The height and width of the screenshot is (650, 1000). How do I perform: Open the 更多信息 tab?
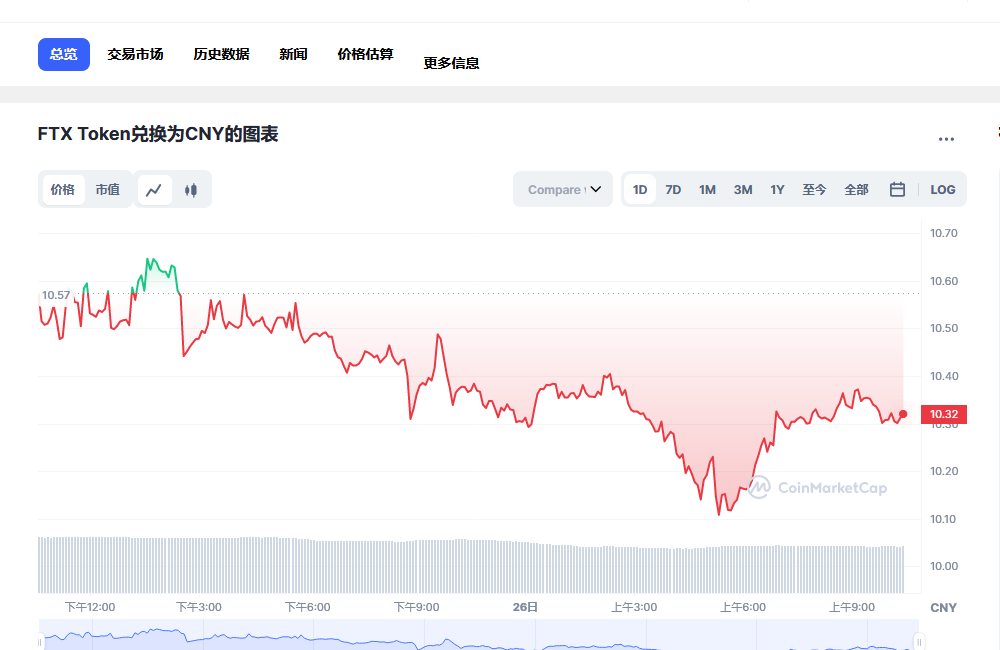point(451,63)
